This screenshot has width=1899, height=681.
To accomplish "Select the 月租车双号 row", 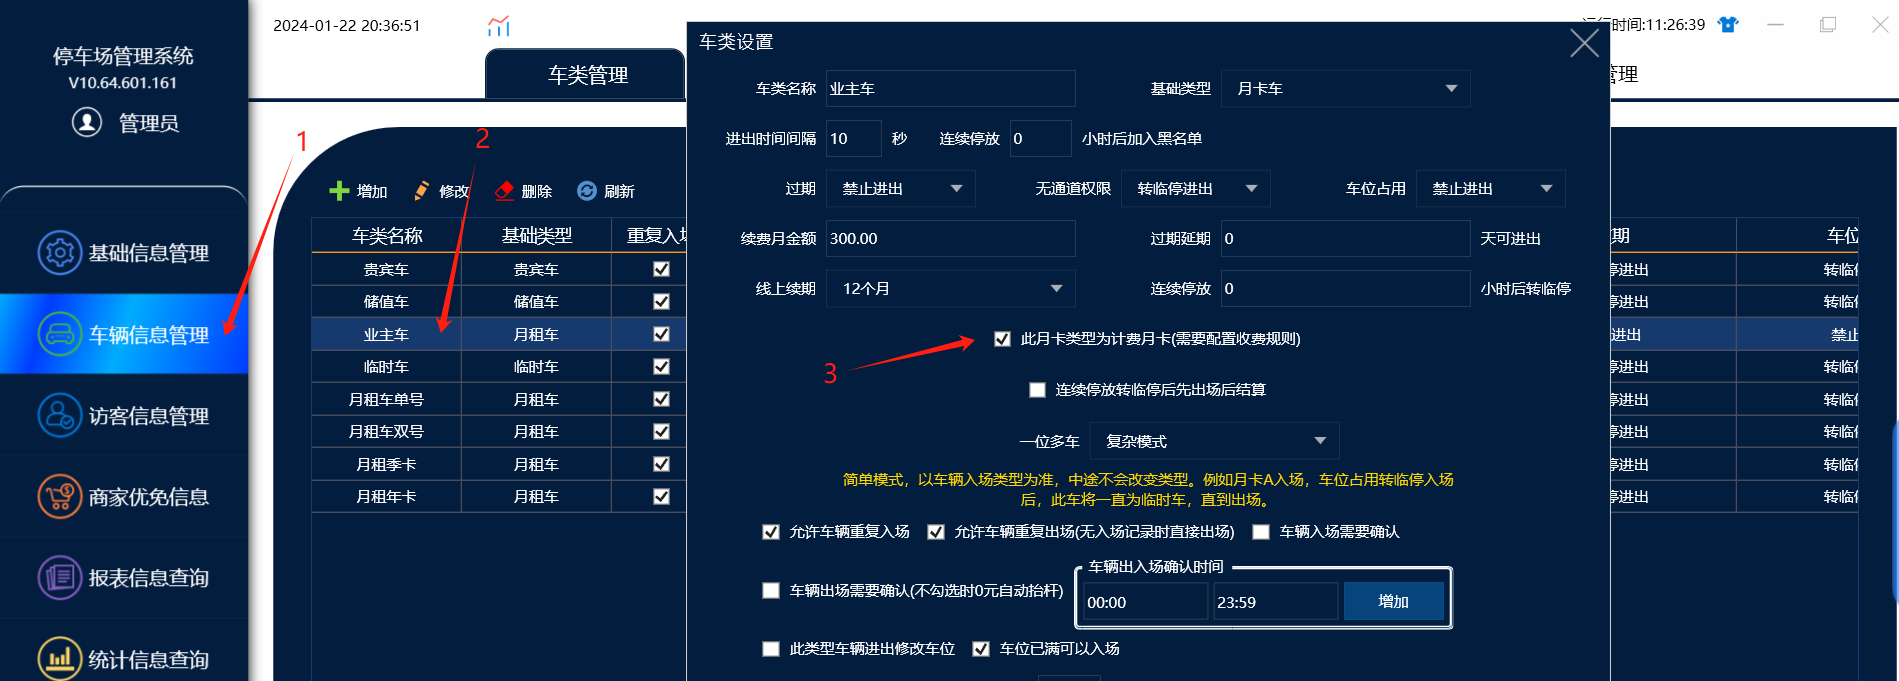I will pyautogui.click(x=499, y=432).
